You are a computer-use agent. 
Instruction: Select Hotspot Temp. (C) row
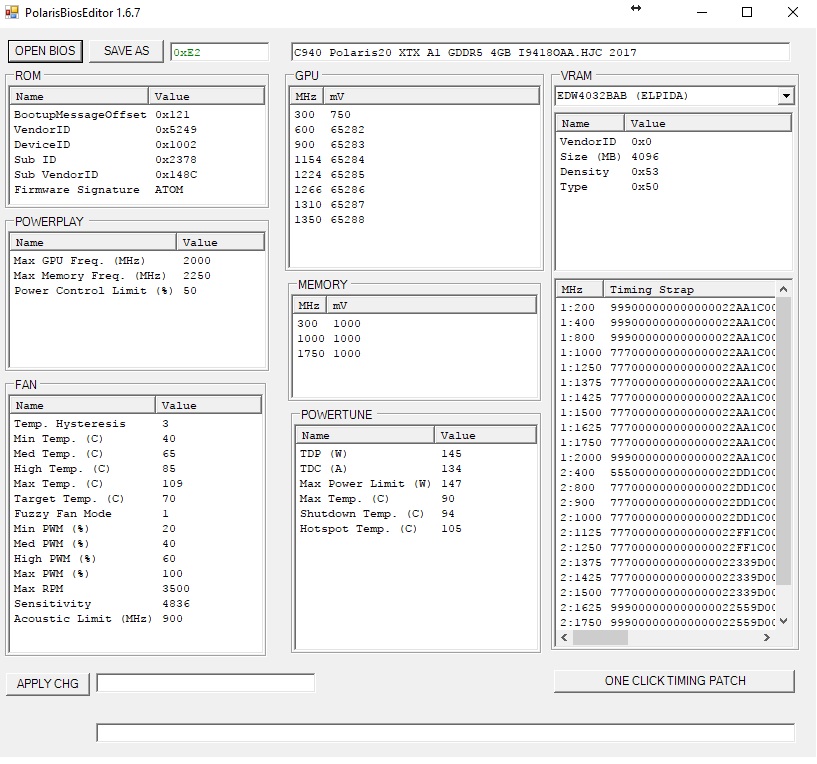416,529
